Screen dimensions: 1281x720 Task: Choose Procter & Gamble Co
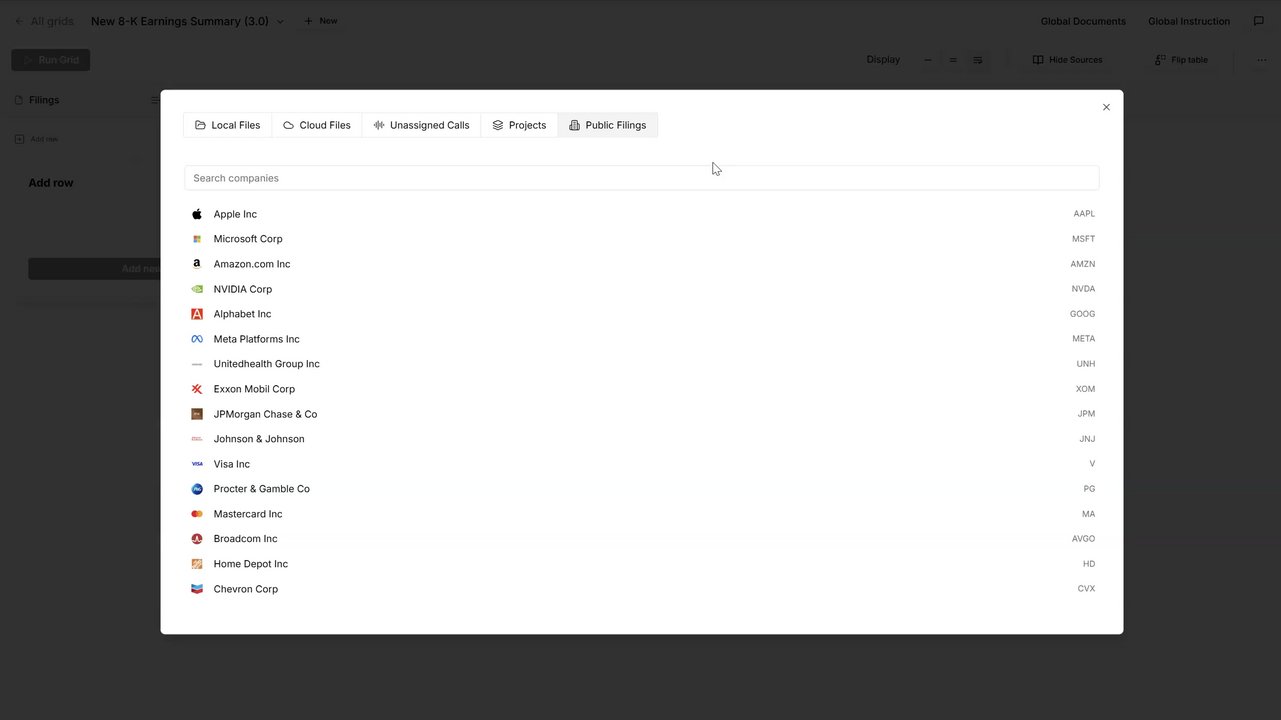click(x=642, y=489)
